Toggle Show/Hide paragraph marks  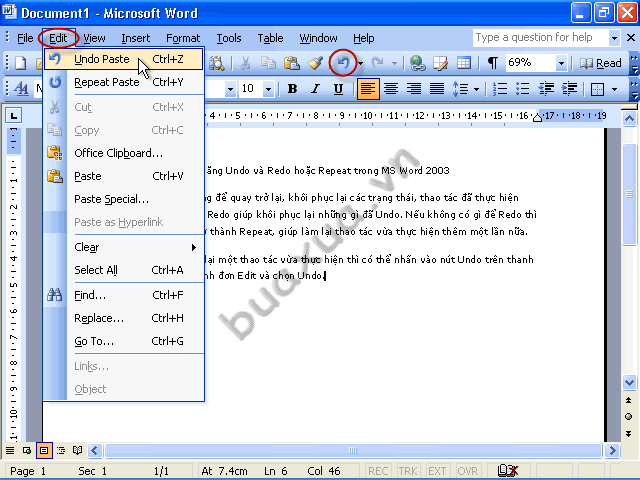pos(493,63)
